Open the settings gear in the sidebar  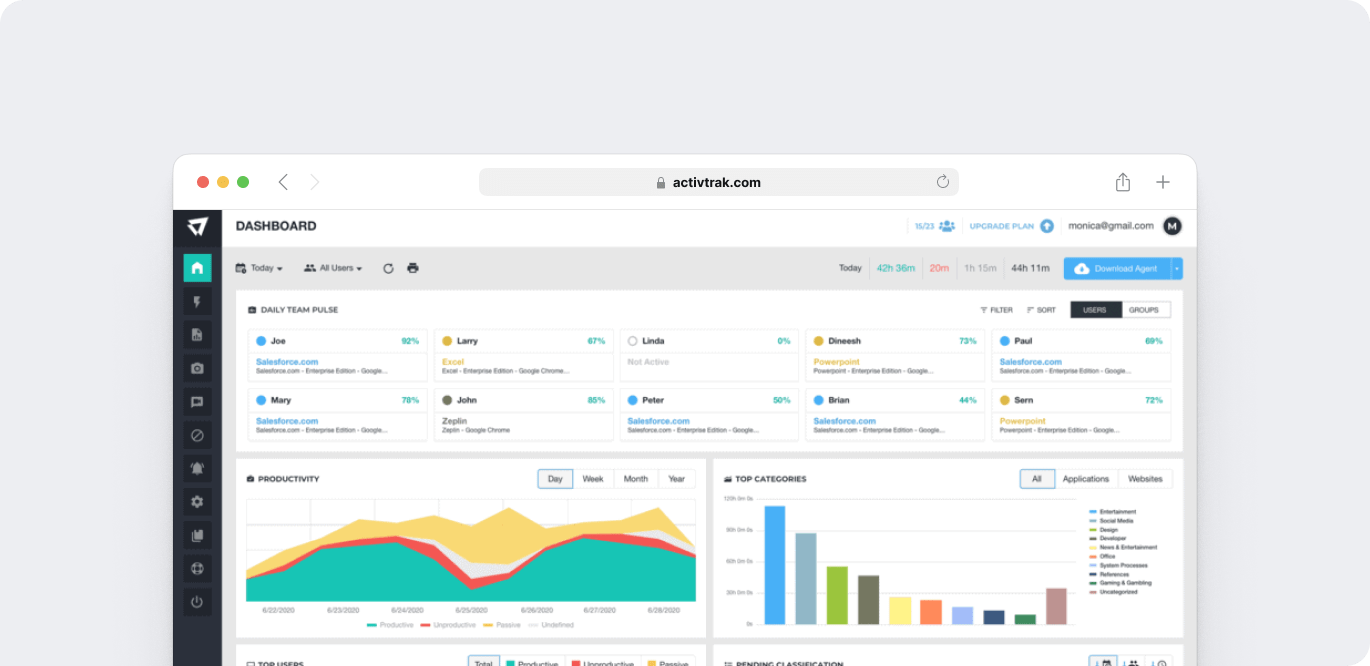pyautogui.click(x=197, y=502)
